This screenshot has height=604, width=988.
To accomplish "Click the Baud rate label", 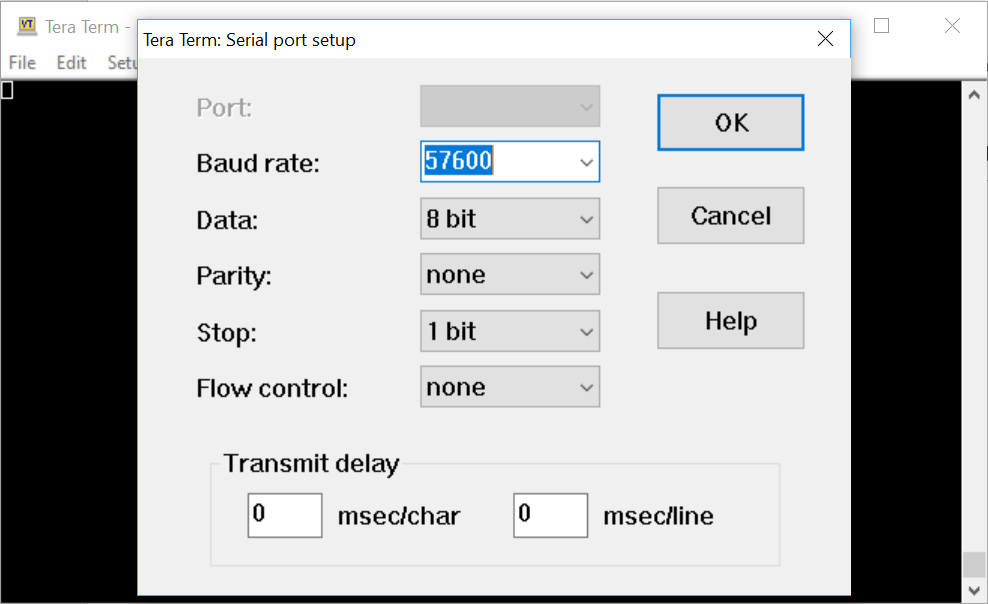I will click(258, 163).
